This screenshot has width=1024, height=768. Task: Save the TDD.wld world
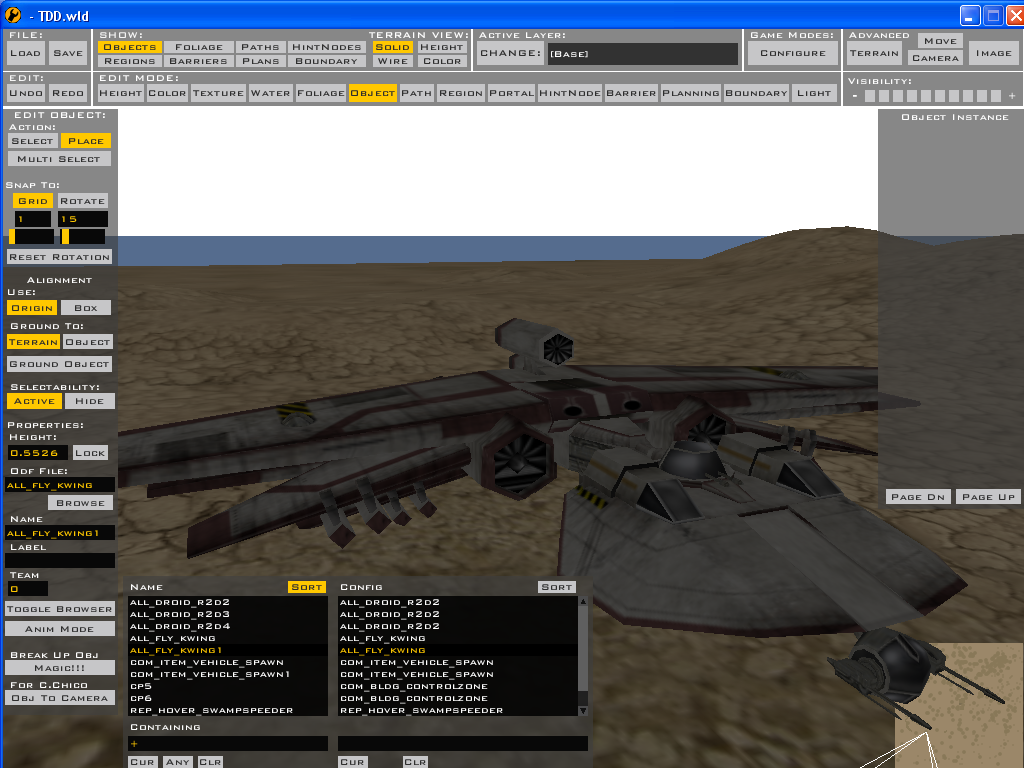(x=66, y=52)
